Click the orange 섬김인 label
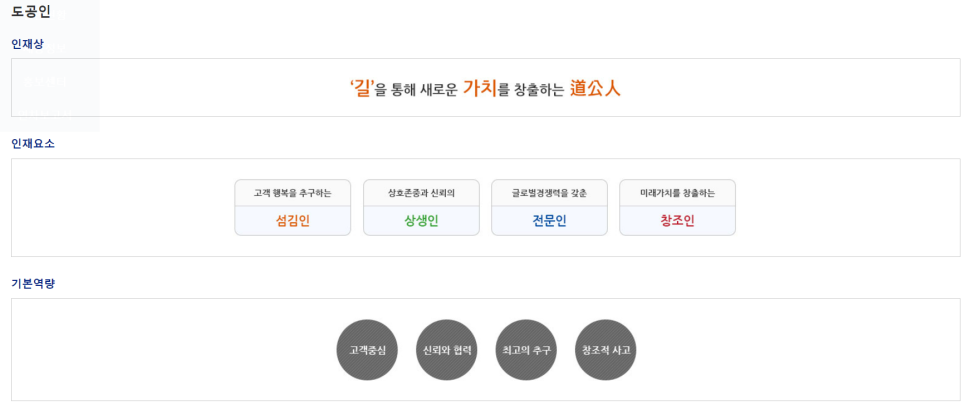The width and height of the screenshot is (966, 405). coord(293,221)
